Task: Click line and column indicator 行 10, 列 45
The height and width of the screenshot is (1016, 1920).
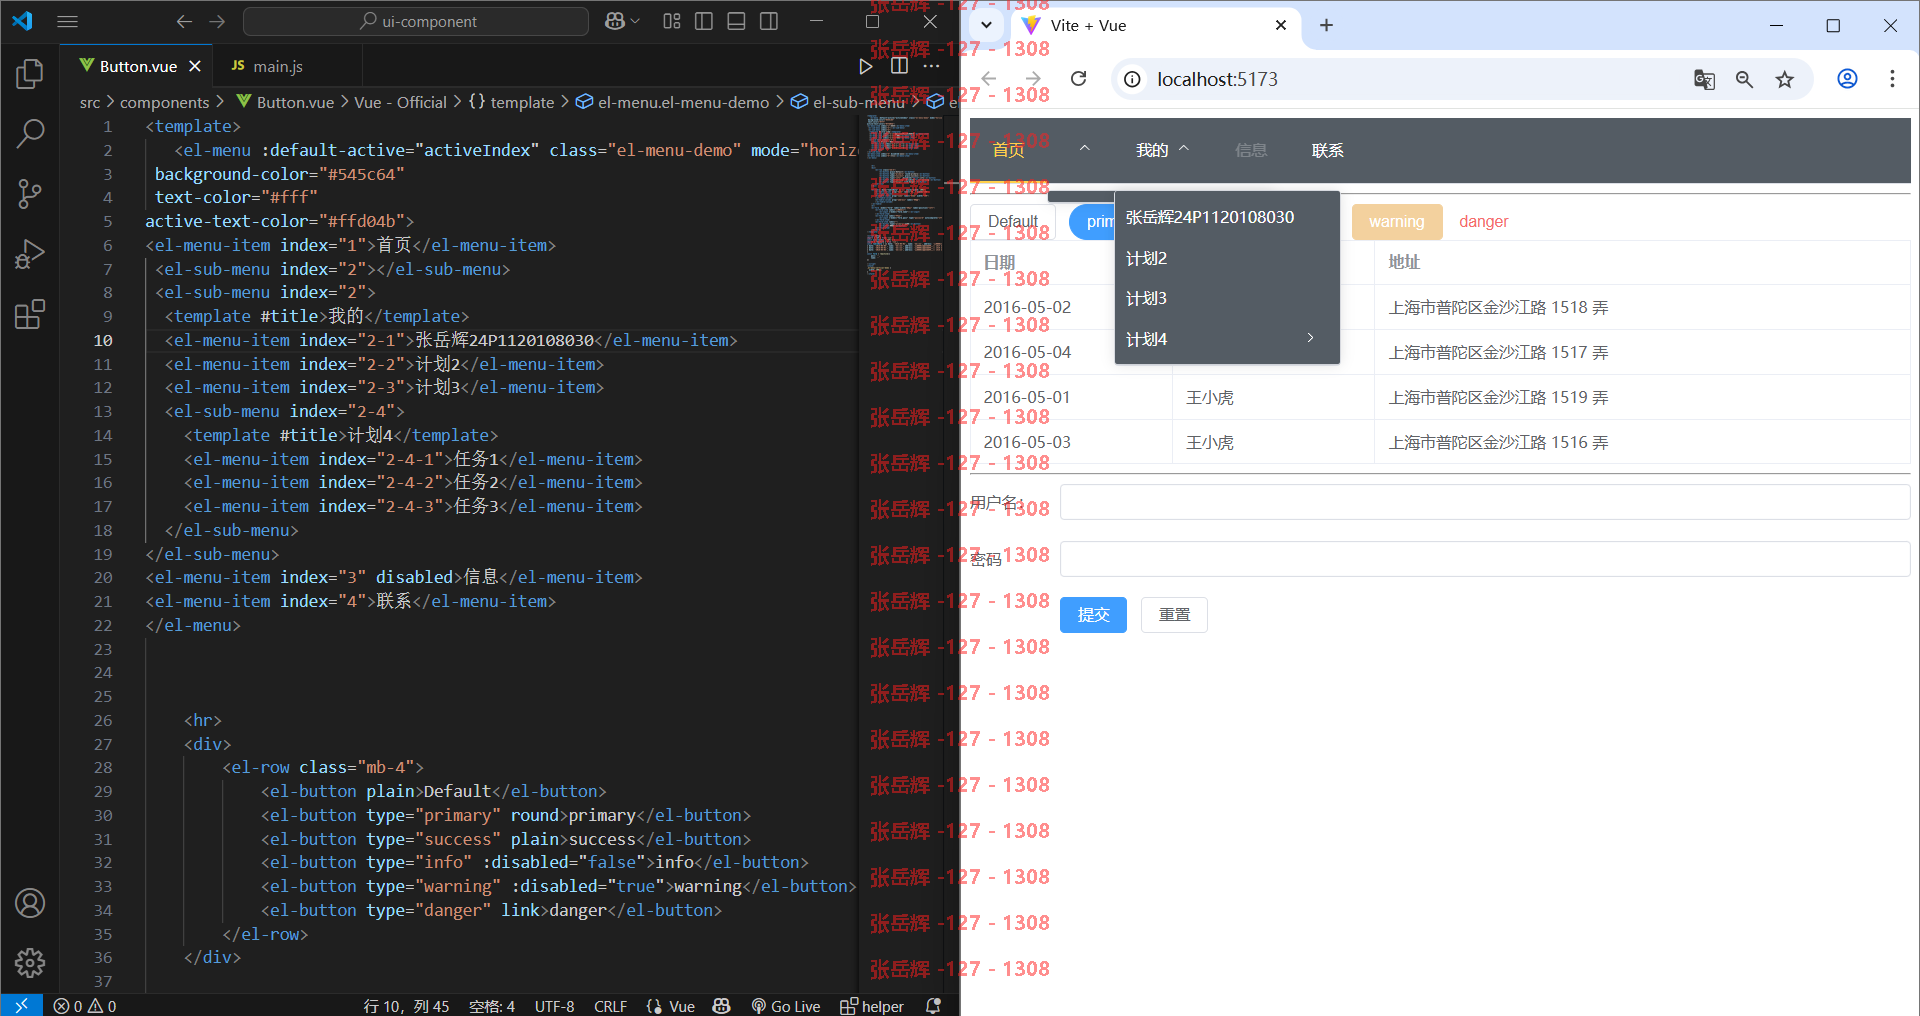Action: coord(406,1006)
